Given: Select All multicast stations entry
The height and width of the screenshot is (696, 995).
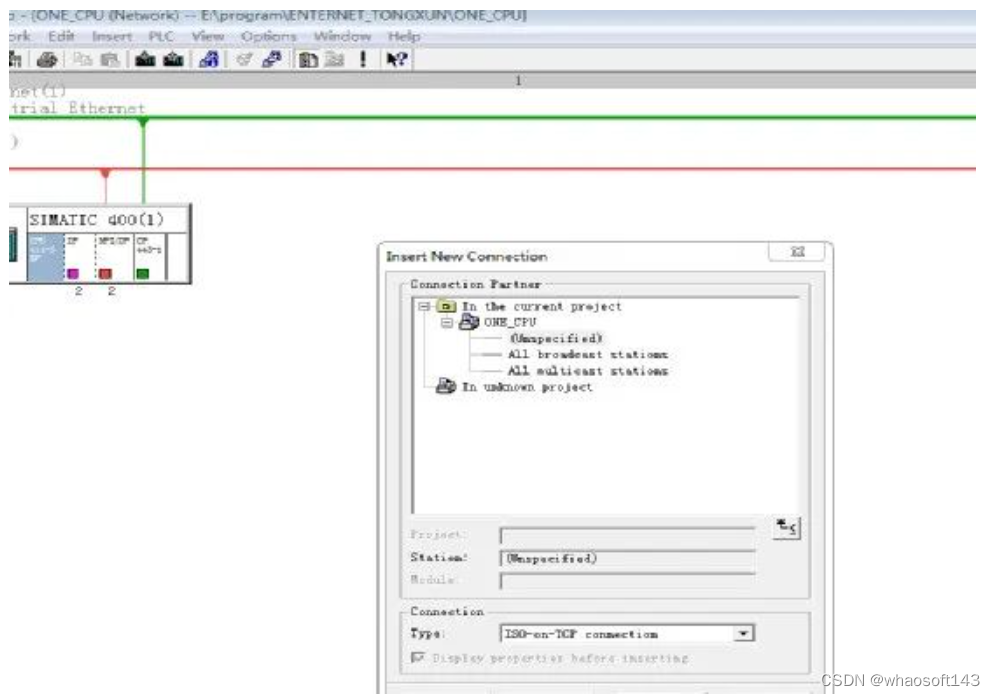Looking at the screenshot, I should click(x=588, y=371).
